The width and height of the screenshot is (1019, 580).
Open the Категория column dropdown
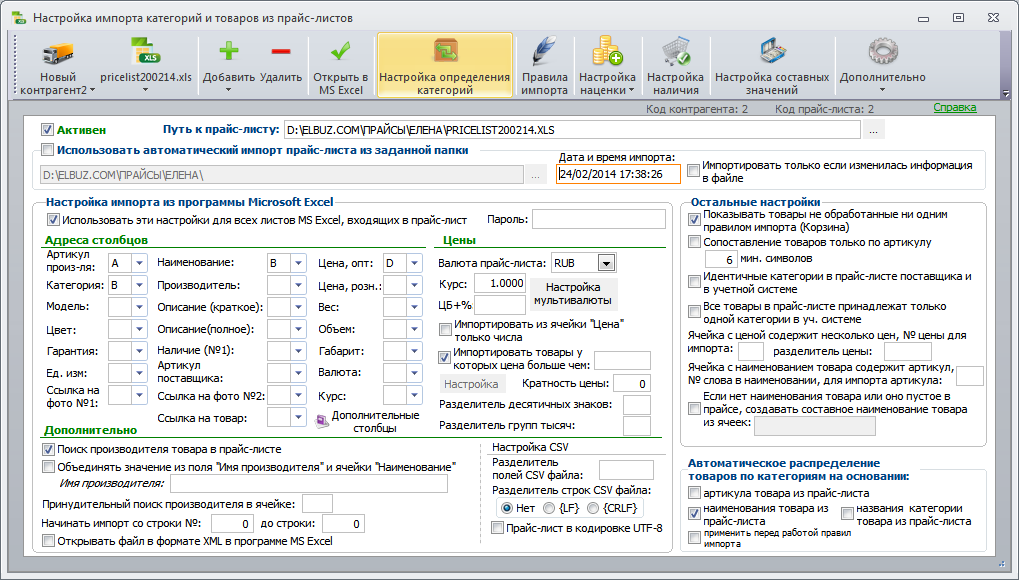[x=140, y=285]
